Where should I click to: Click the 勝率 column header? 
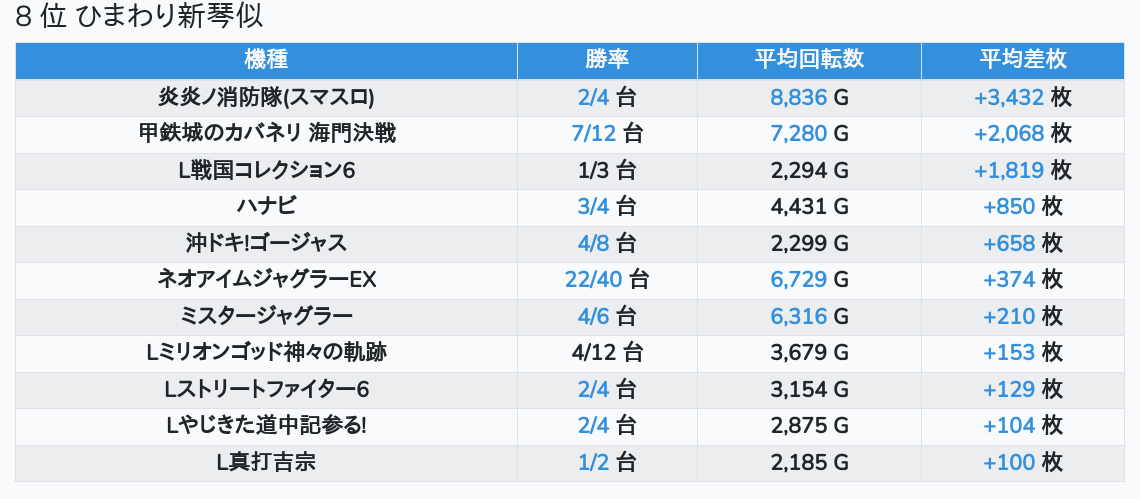(607, 60)
